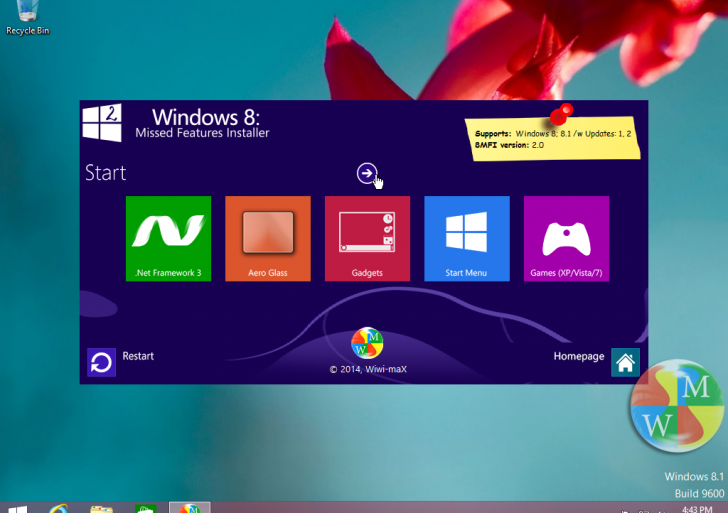The image size is (728, 513).
Task: Click the Restart text label
Action: 138,356
